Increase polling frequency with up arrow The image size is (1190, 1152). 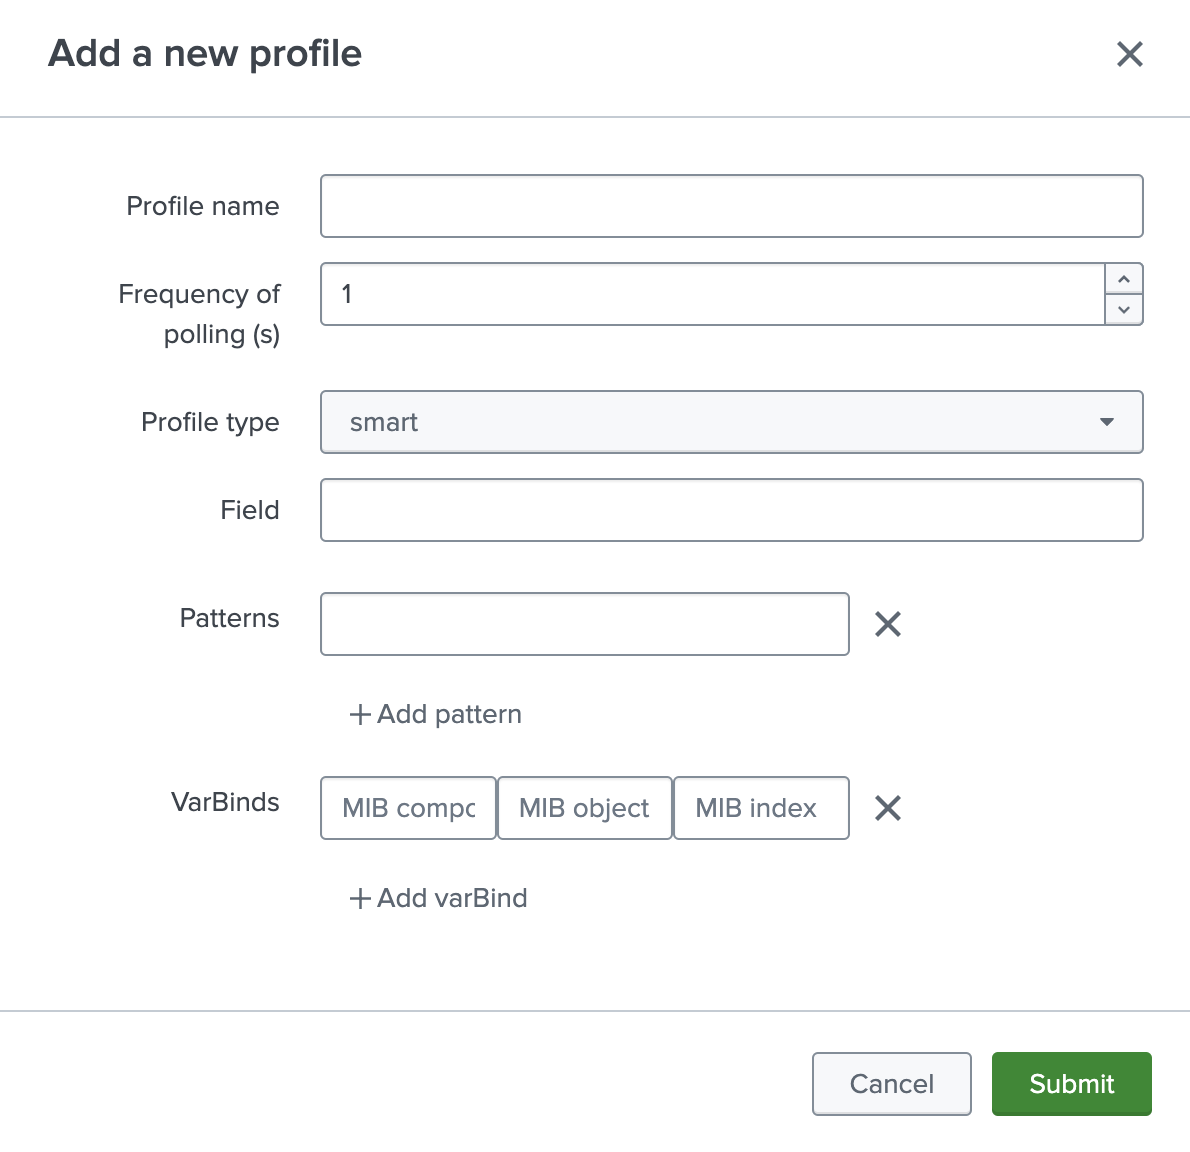(1124, 279)
